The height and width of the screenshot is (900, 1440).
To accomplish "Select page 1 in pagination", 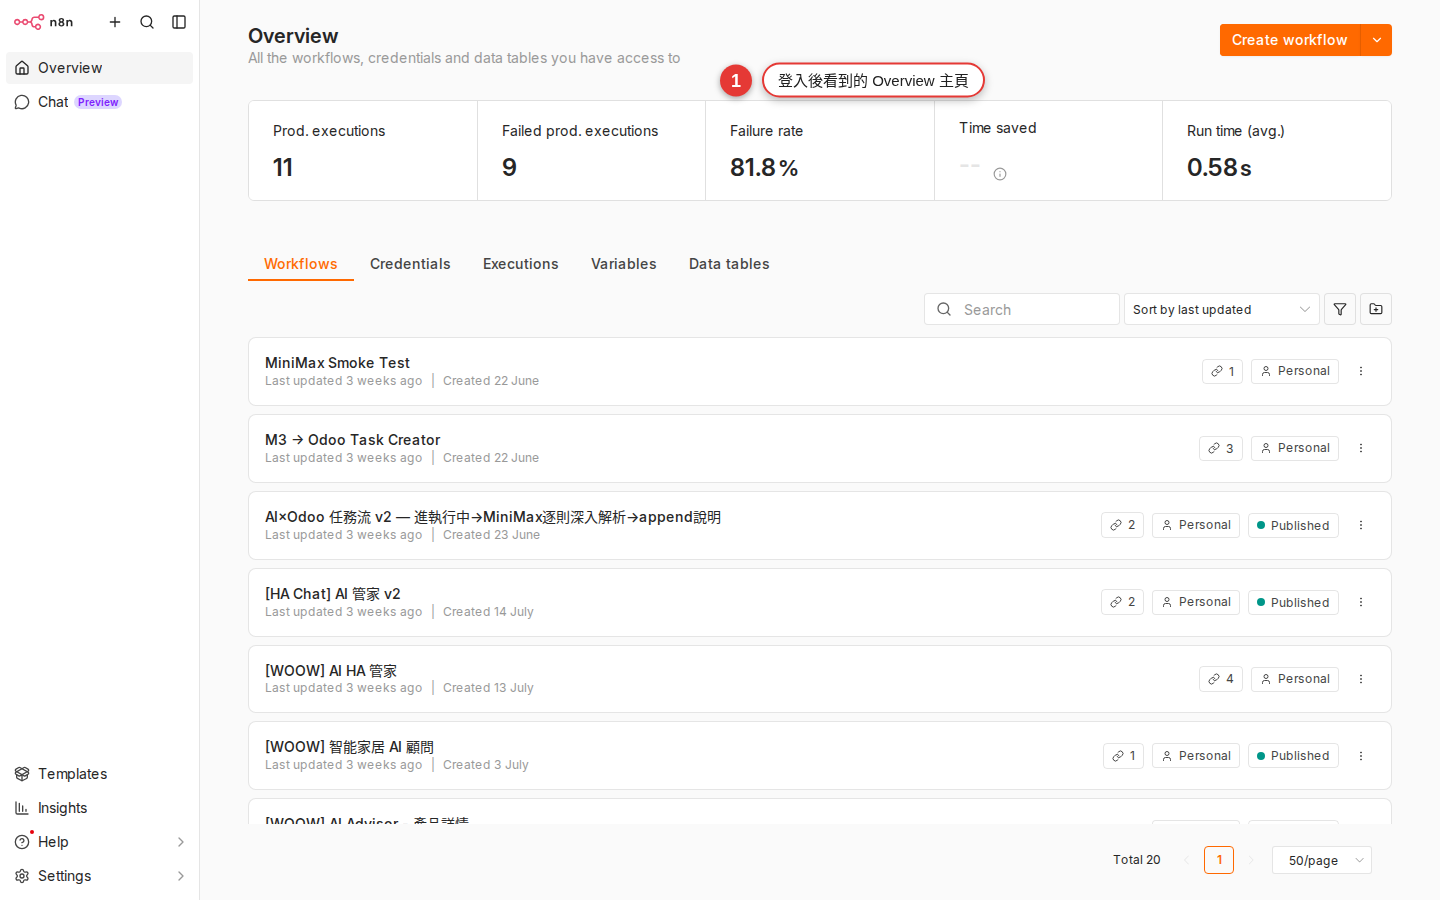I will (1219, 860).
